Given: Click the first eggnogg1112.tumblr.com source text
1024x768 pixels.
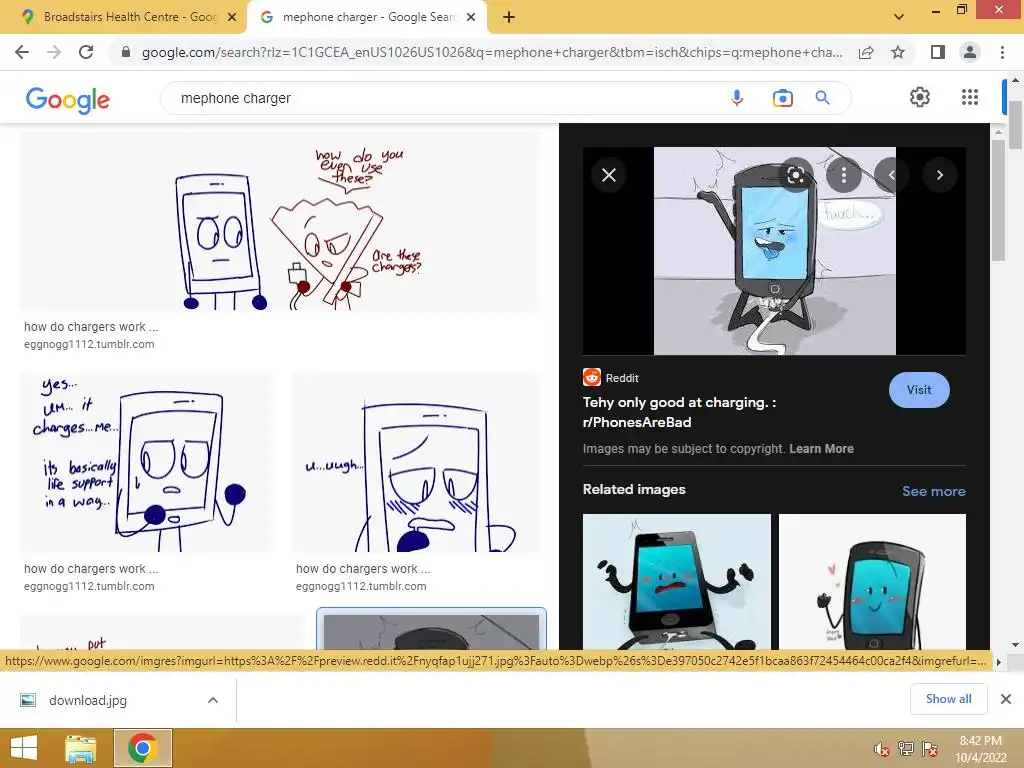Looking at the screenshot, I should point(89,344).
